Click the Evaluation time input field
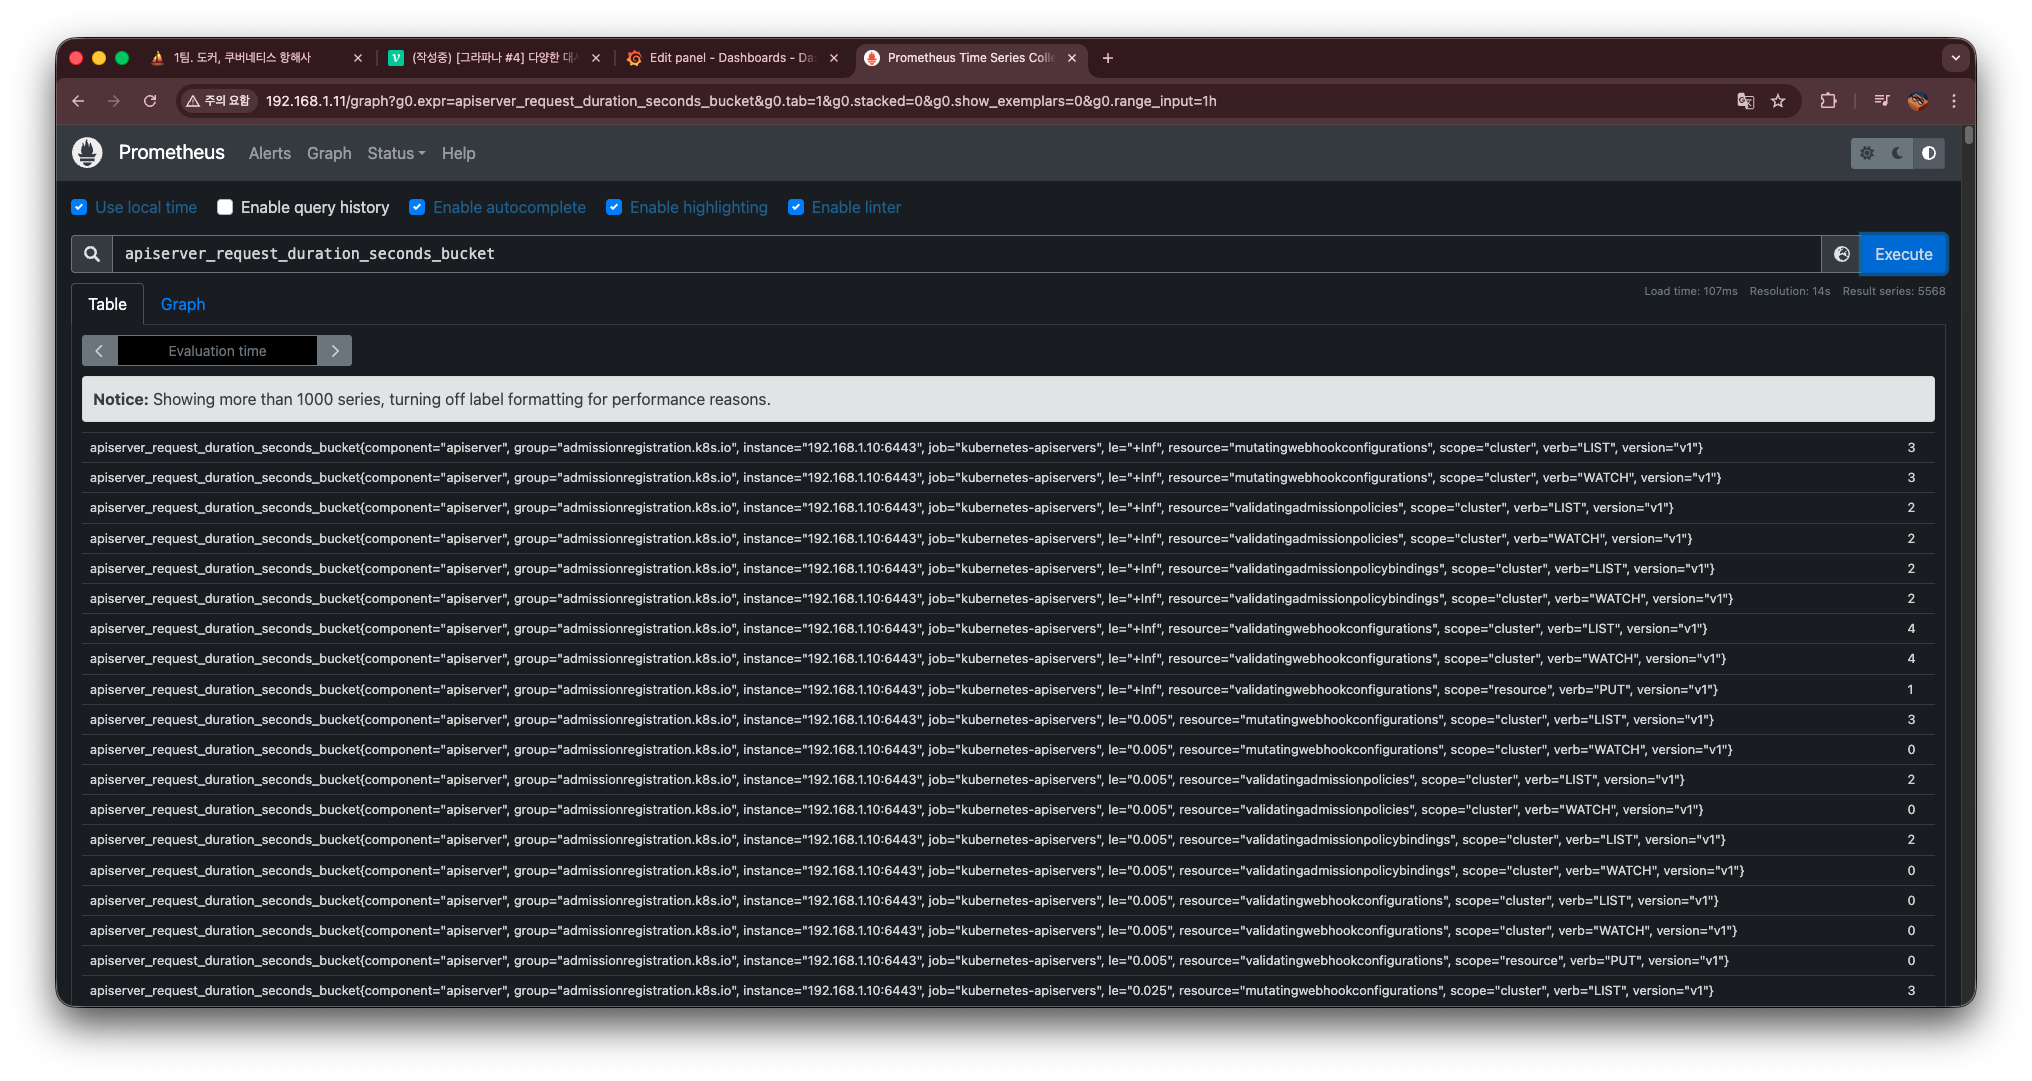 pyautogui.click(x=217, y=351)
